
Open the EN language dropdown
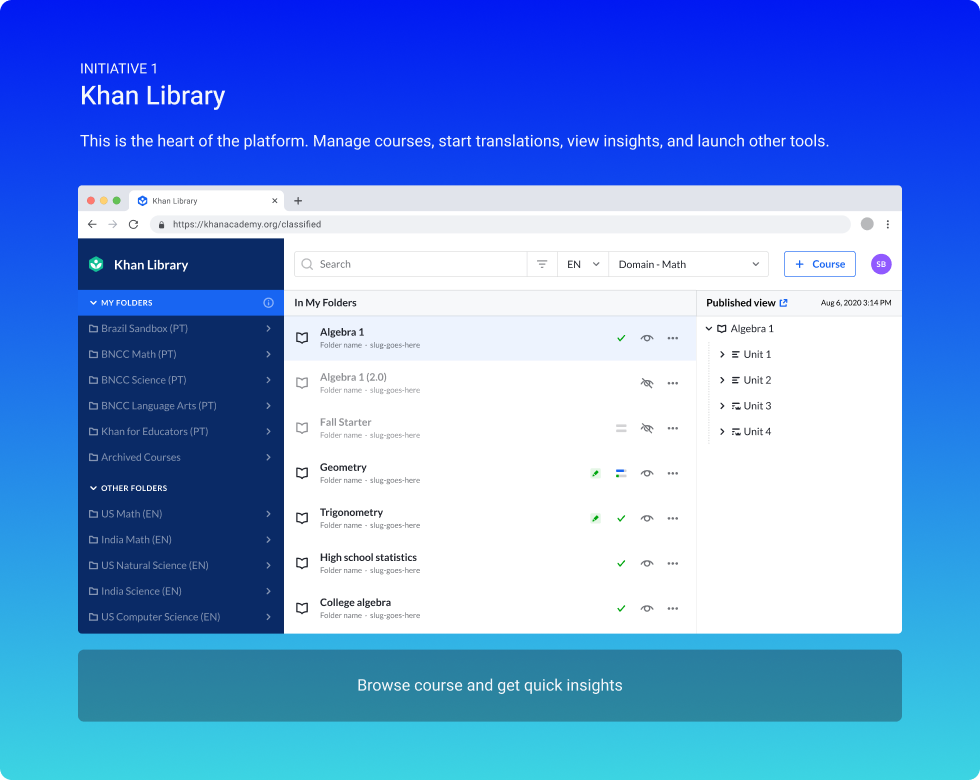pos(583,264)
